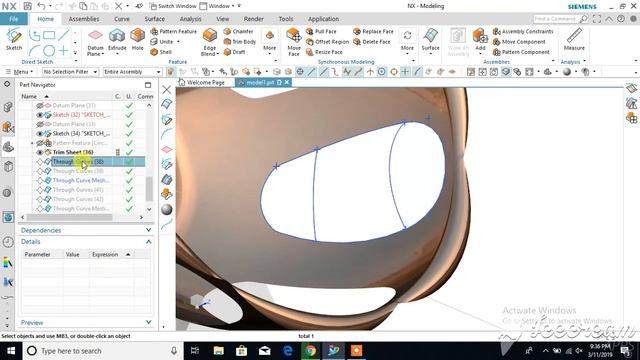Select the Resize Face command
The image size is (640, 360).
(x=324, y=52)
